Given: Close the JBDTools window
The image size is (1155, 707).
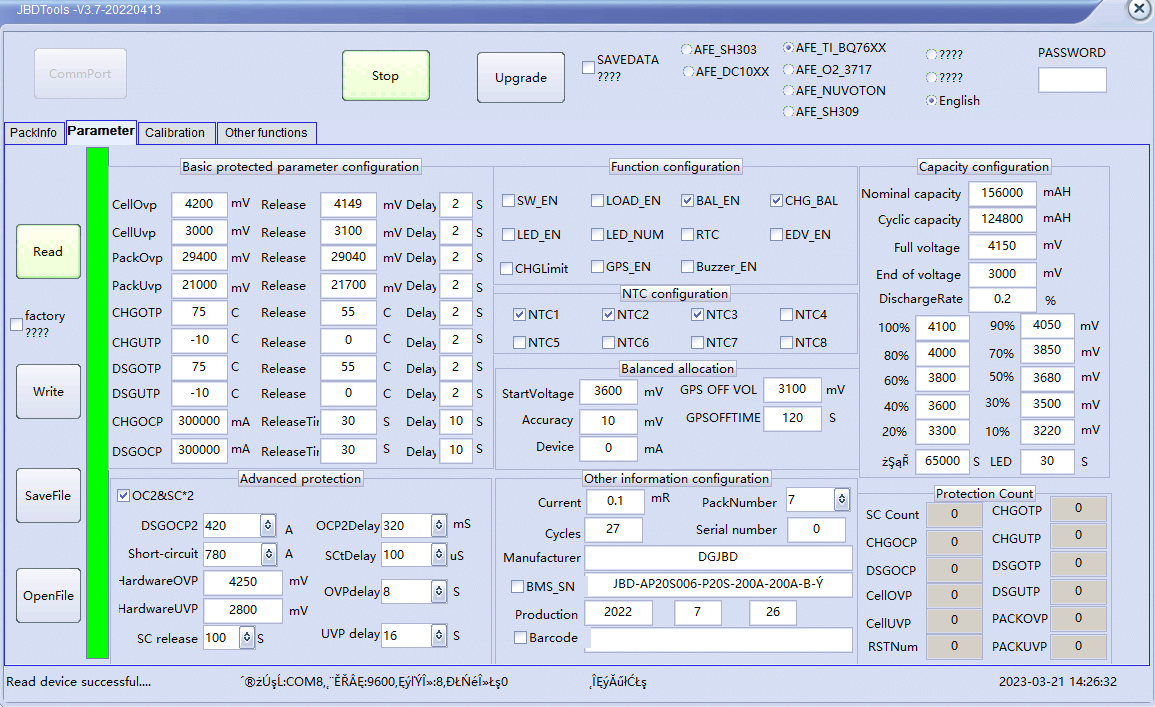Looking at the screenshot, I should pos(1138,9).
